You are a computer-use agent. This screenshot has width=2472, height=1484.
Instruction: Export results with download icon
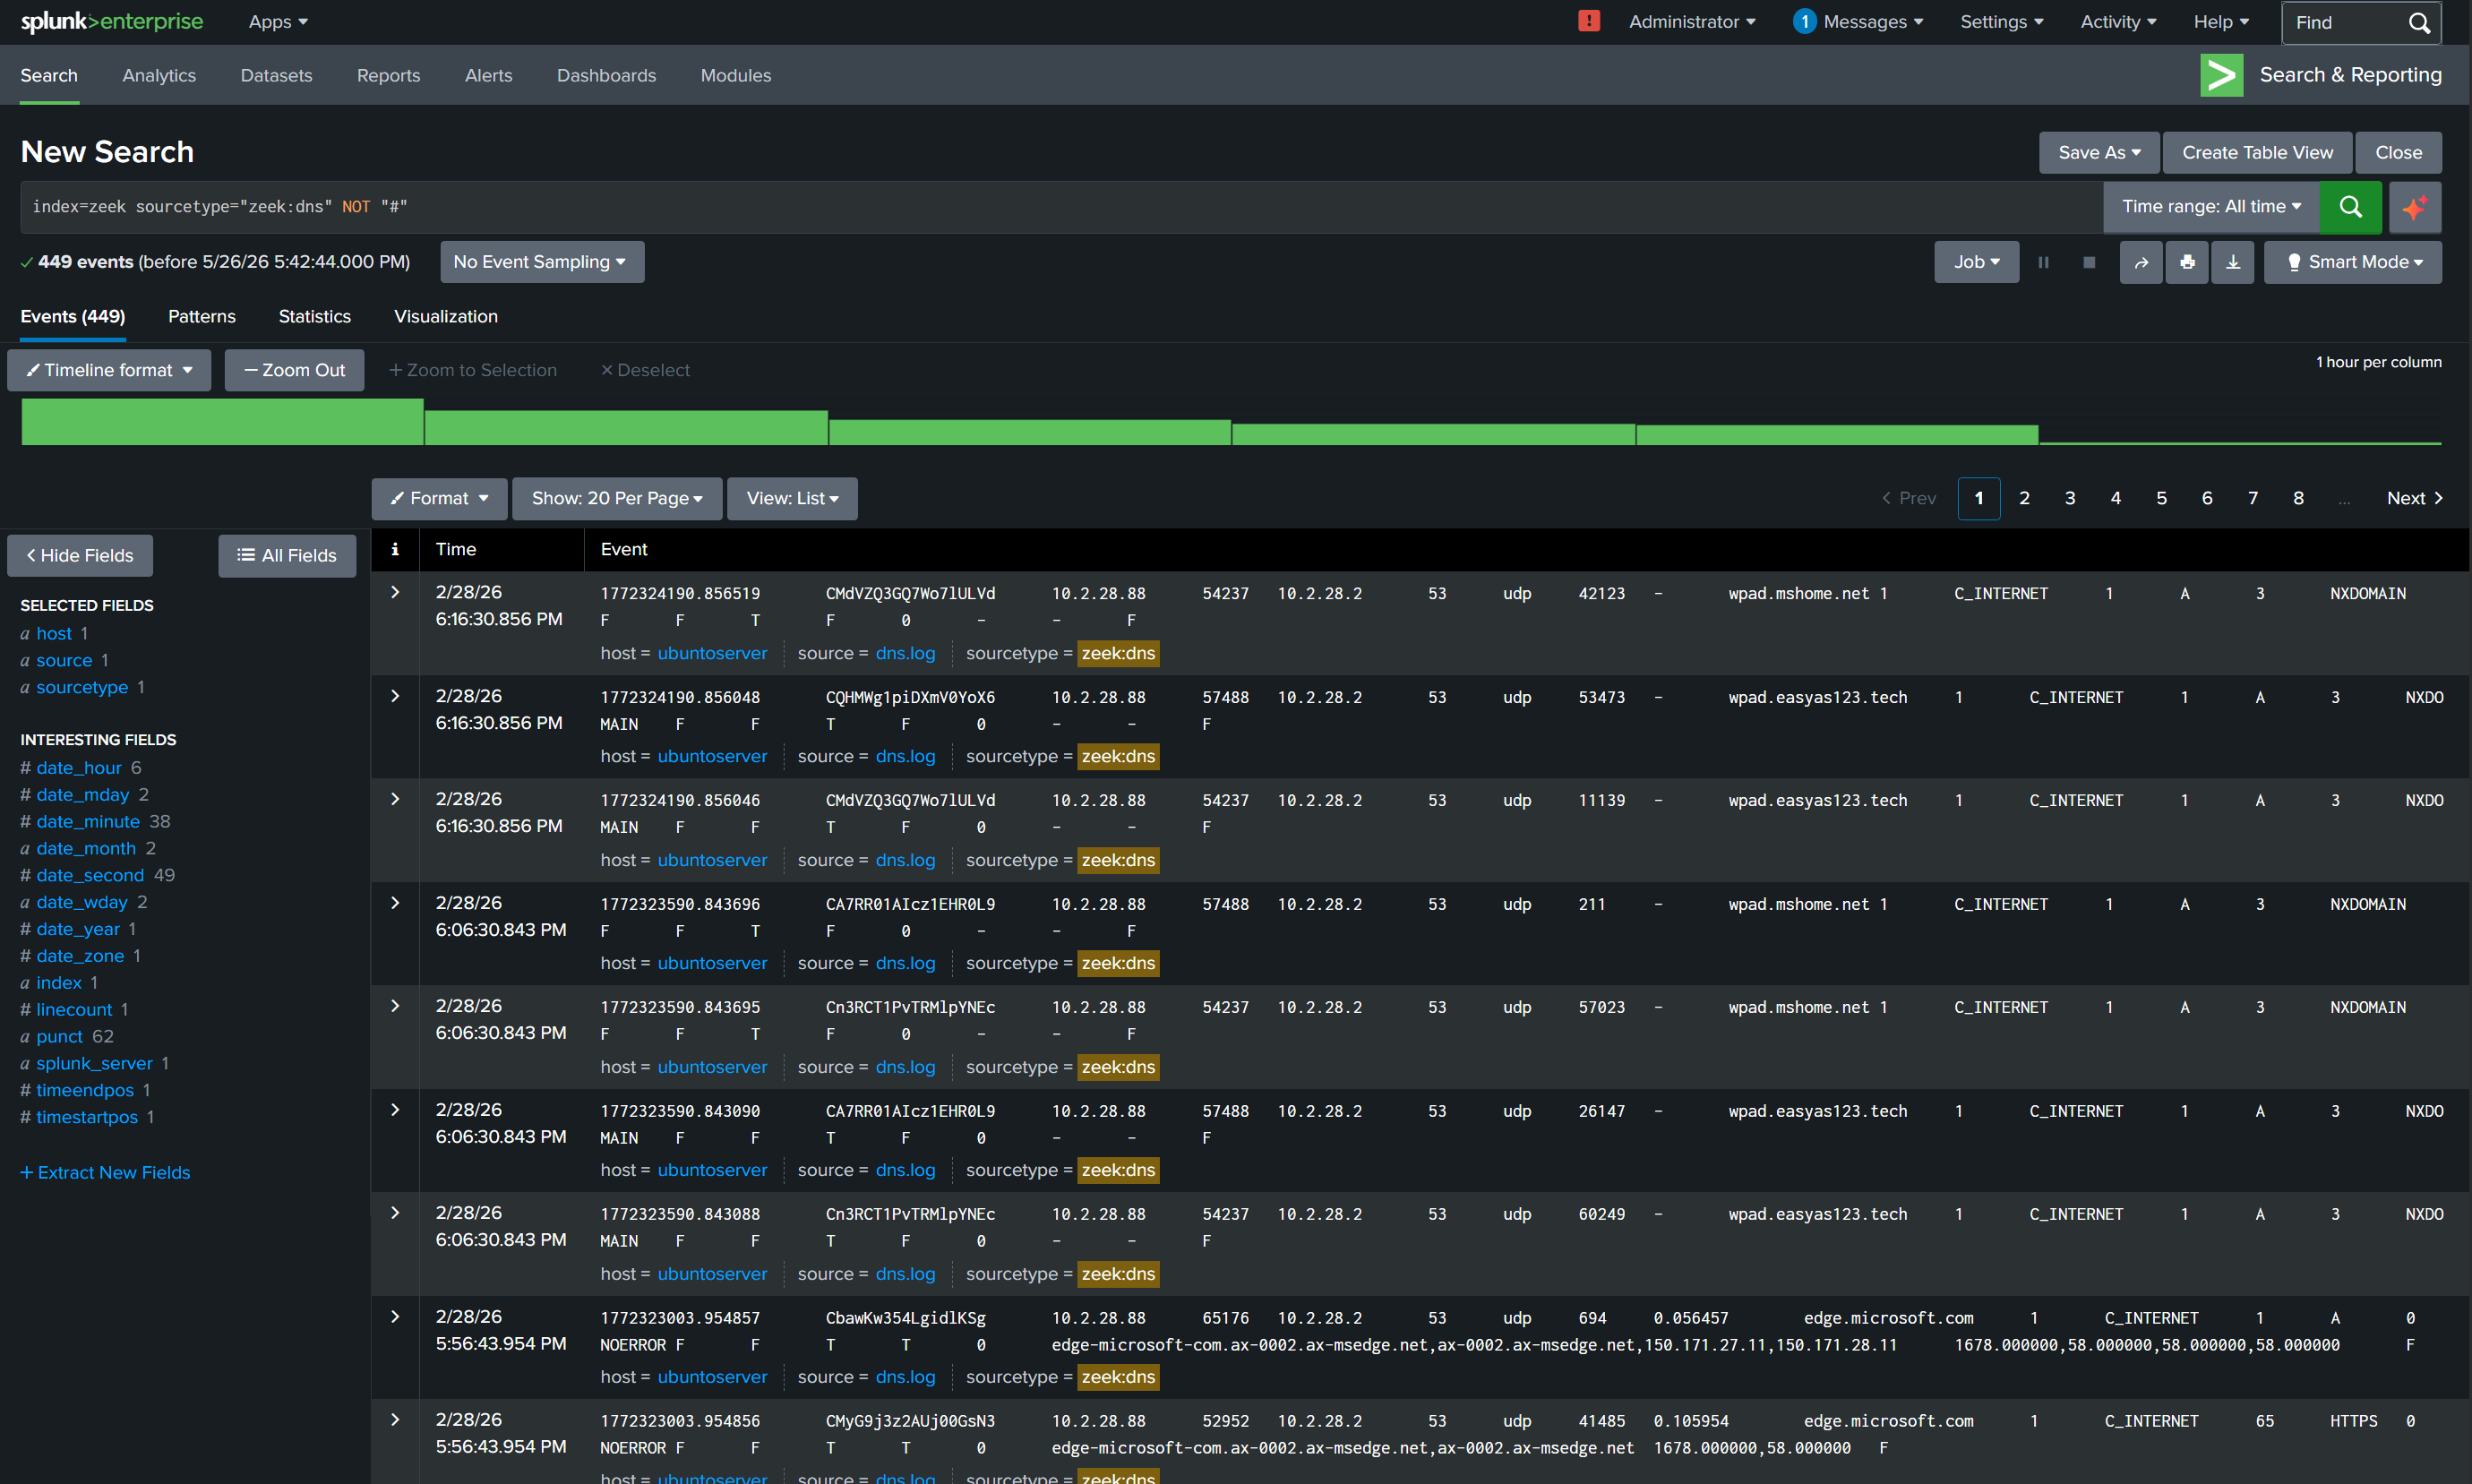pyautogui.click(x=2233, y=262)
